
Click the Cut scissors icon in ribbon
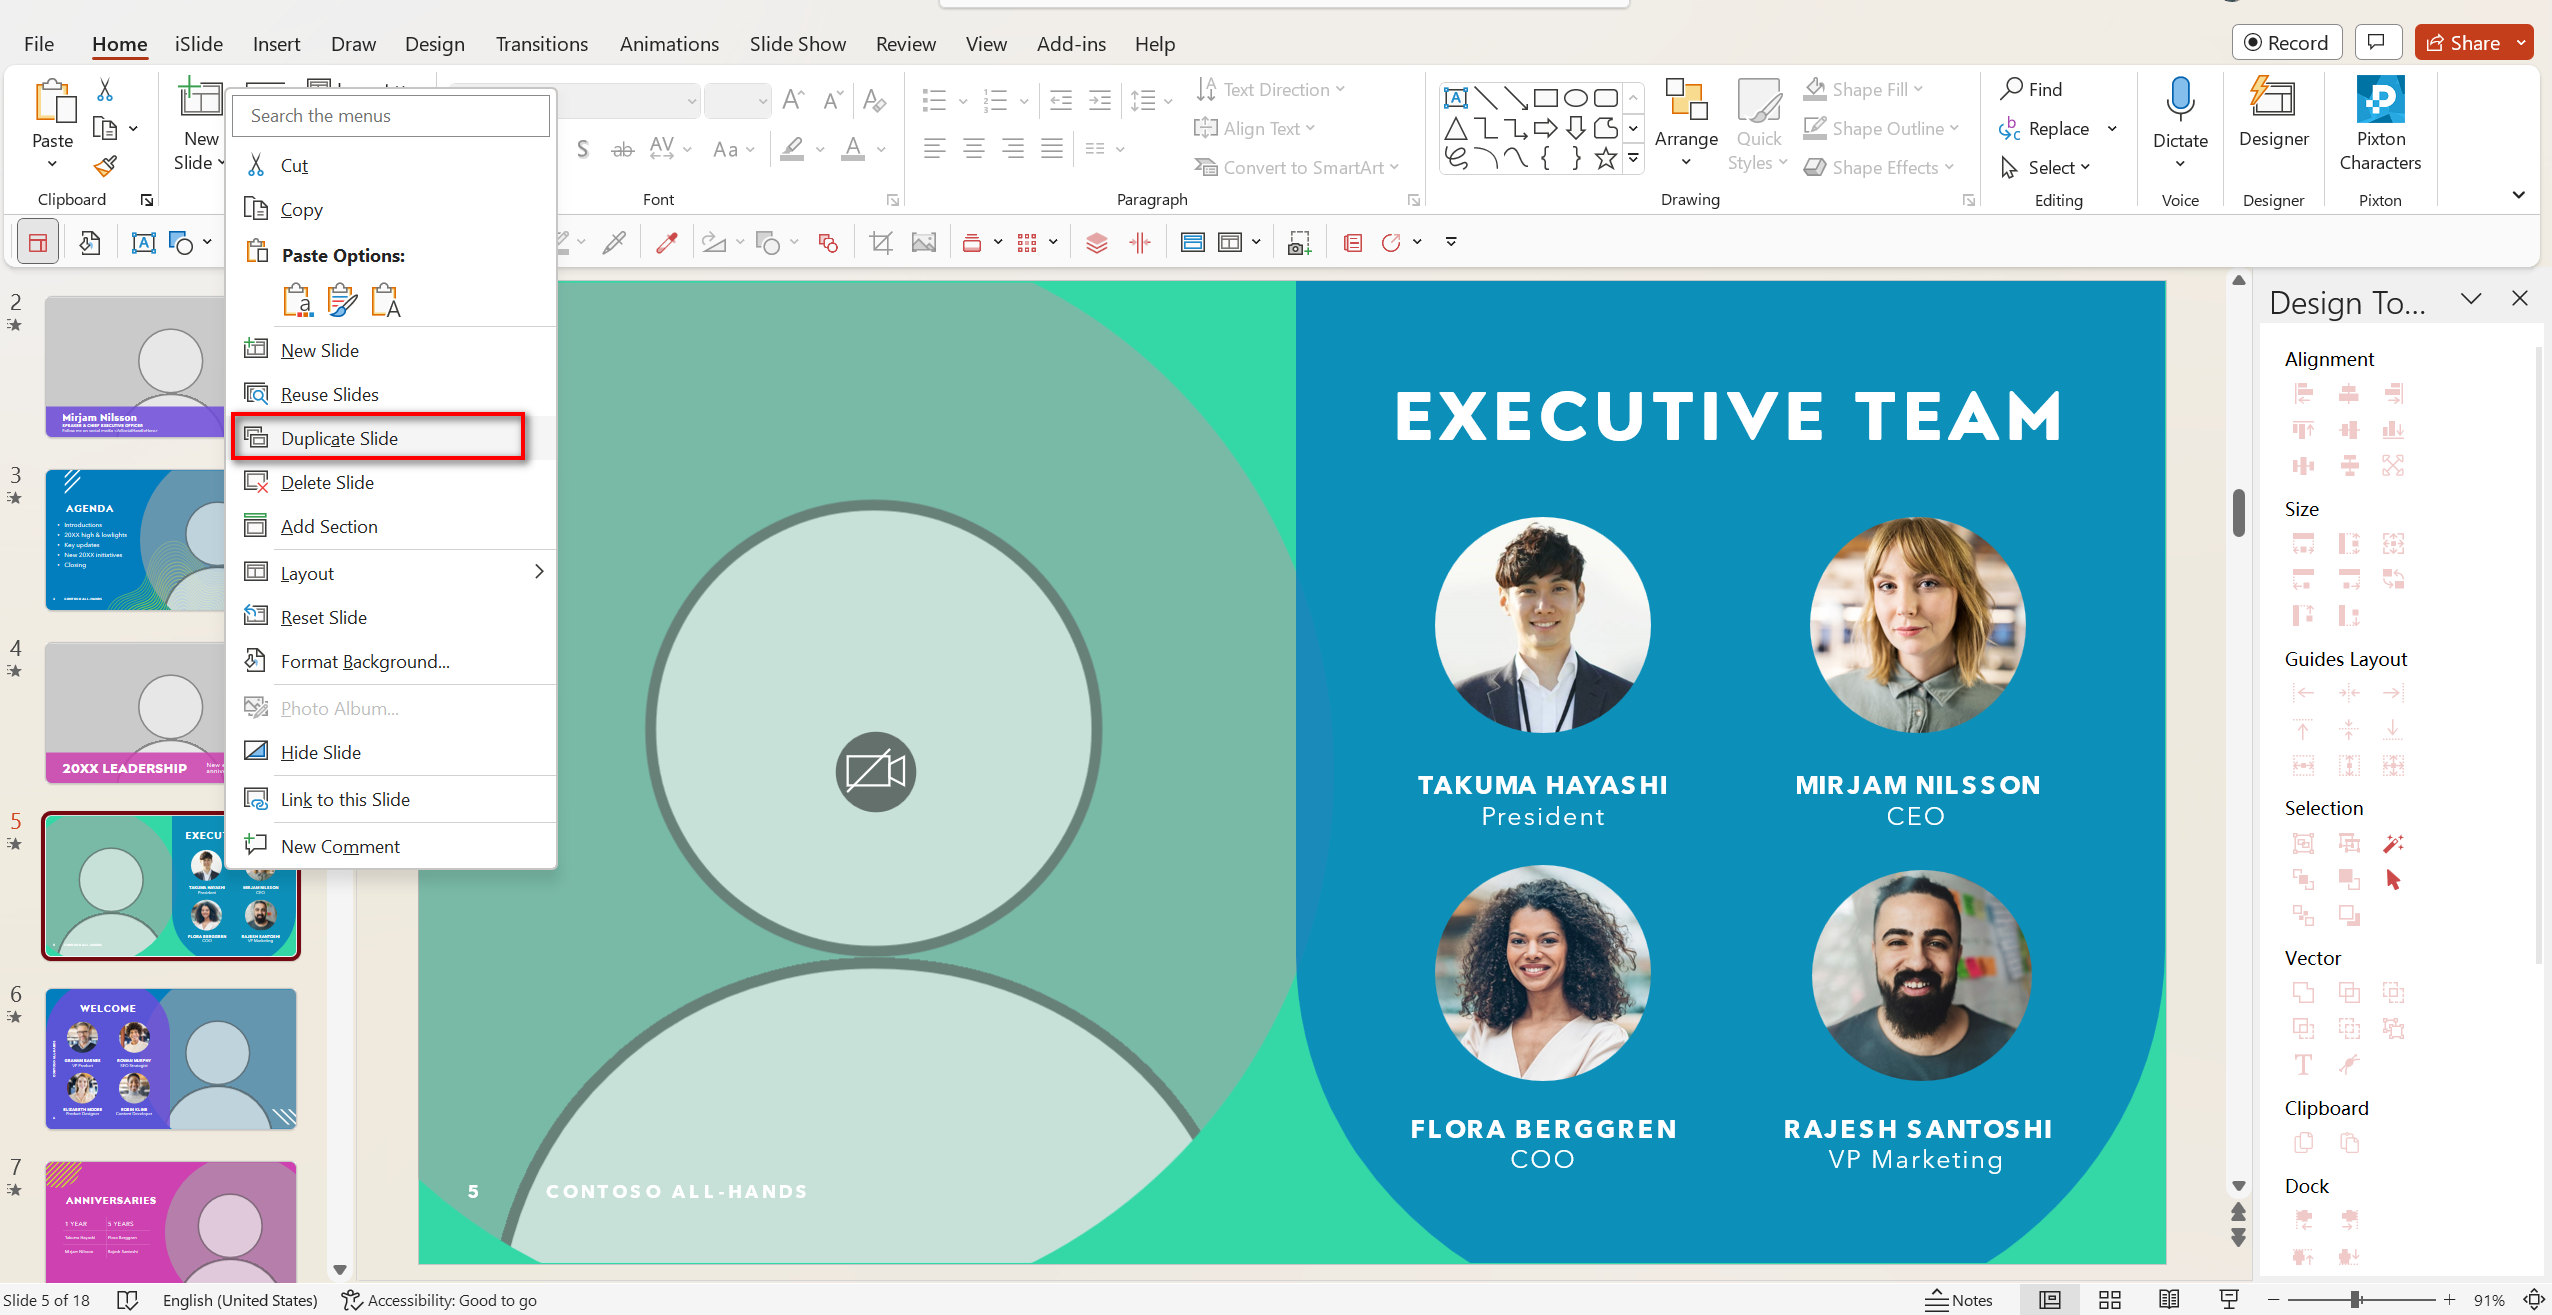[105, 90]
